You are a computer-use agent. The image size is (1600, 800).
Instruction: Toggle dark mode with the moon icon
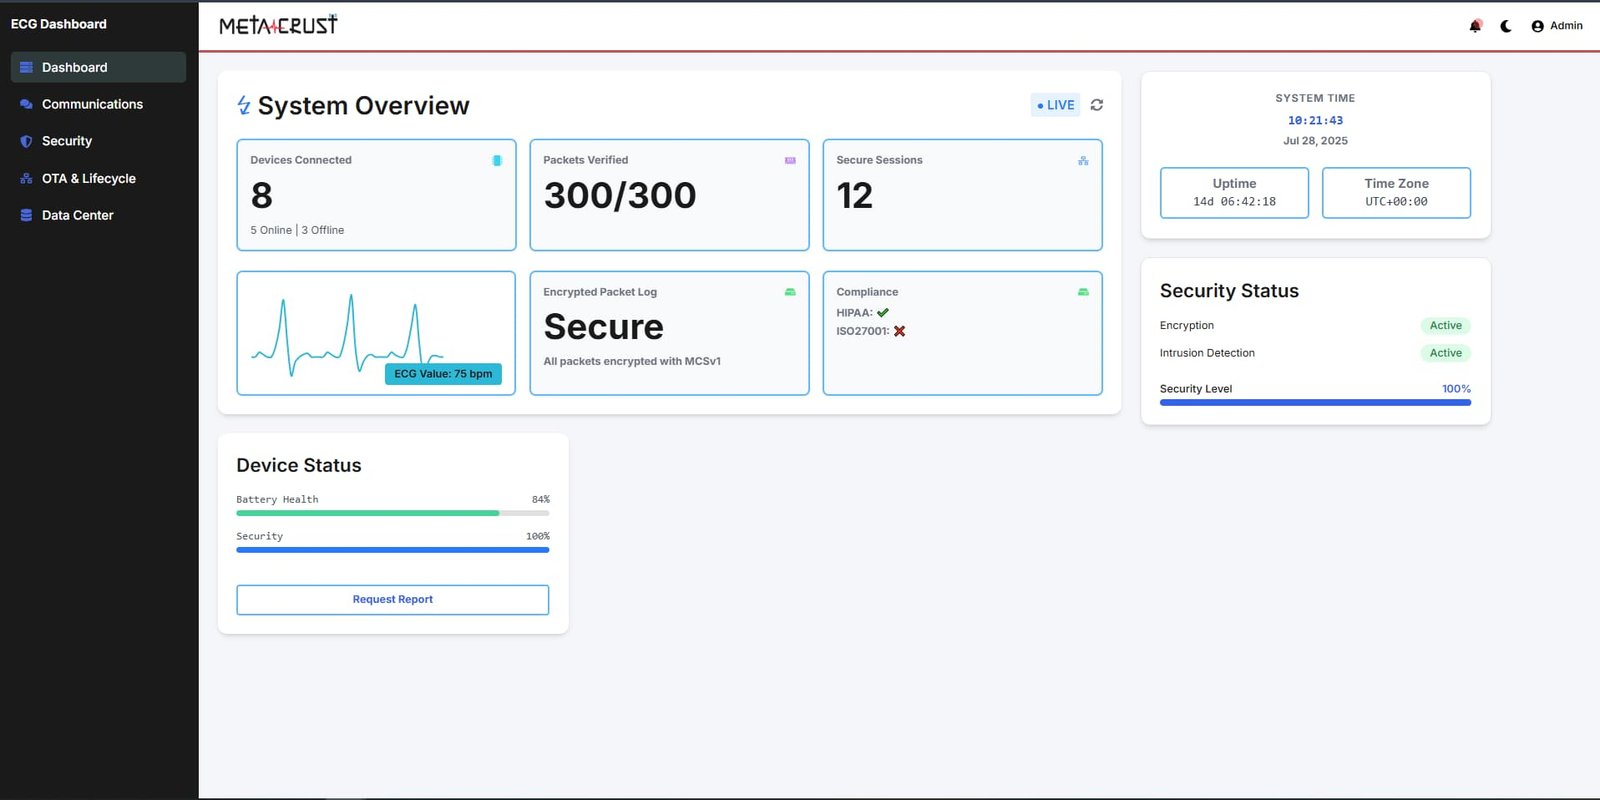pyautogui.click(x=1506, y=26)
